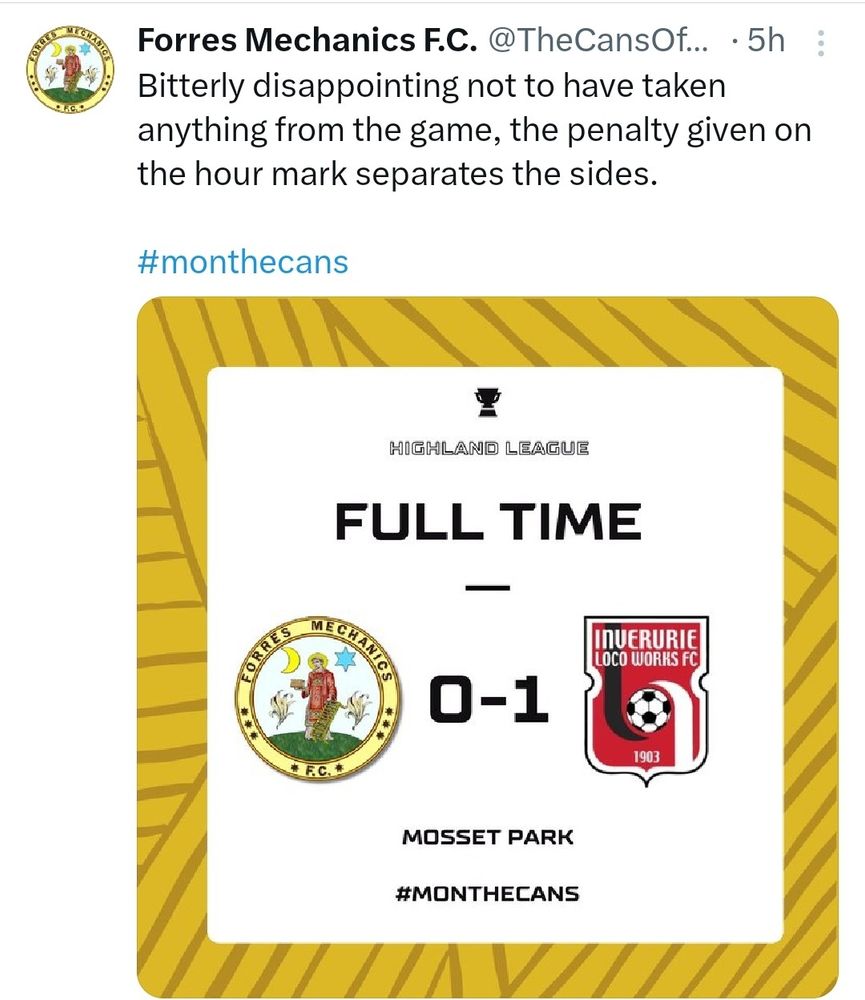Click the Inverurie Loco Works FC badge
The image size is (865, 1000).
pos(646,696)
